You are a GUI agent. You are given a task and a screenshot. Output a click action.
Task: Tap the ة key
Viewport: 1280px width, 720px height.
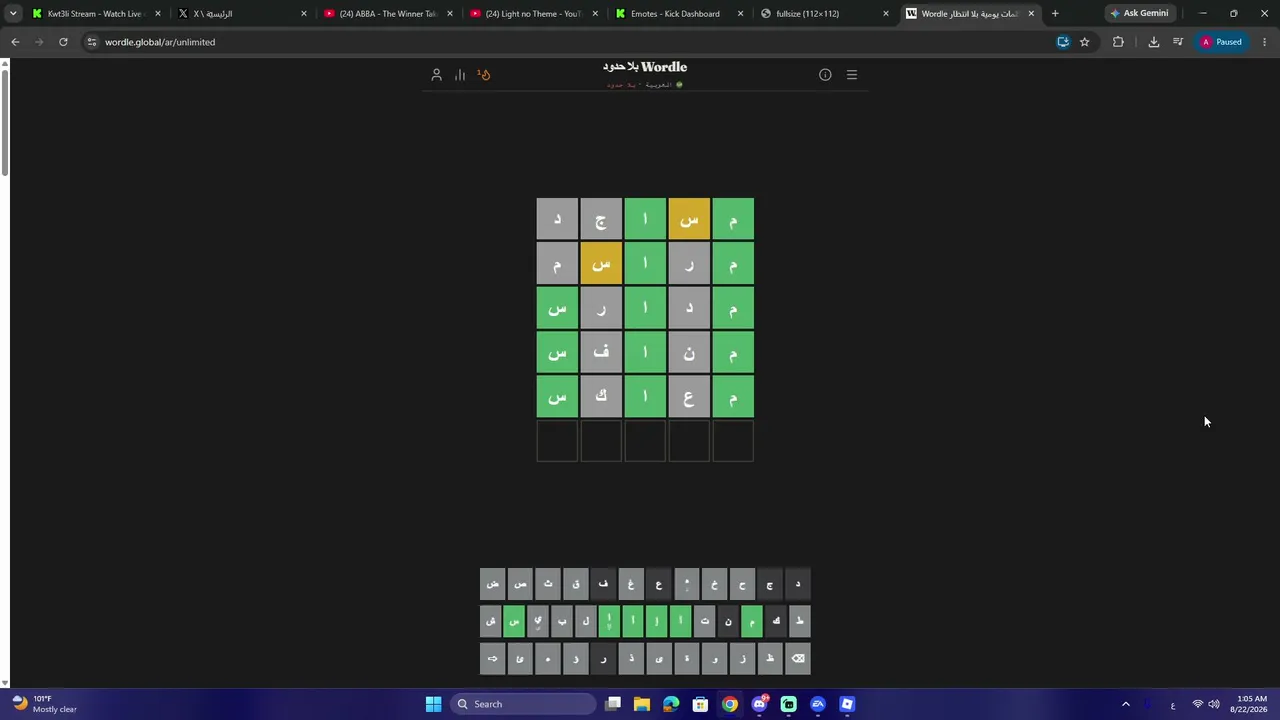click(687, 658)
